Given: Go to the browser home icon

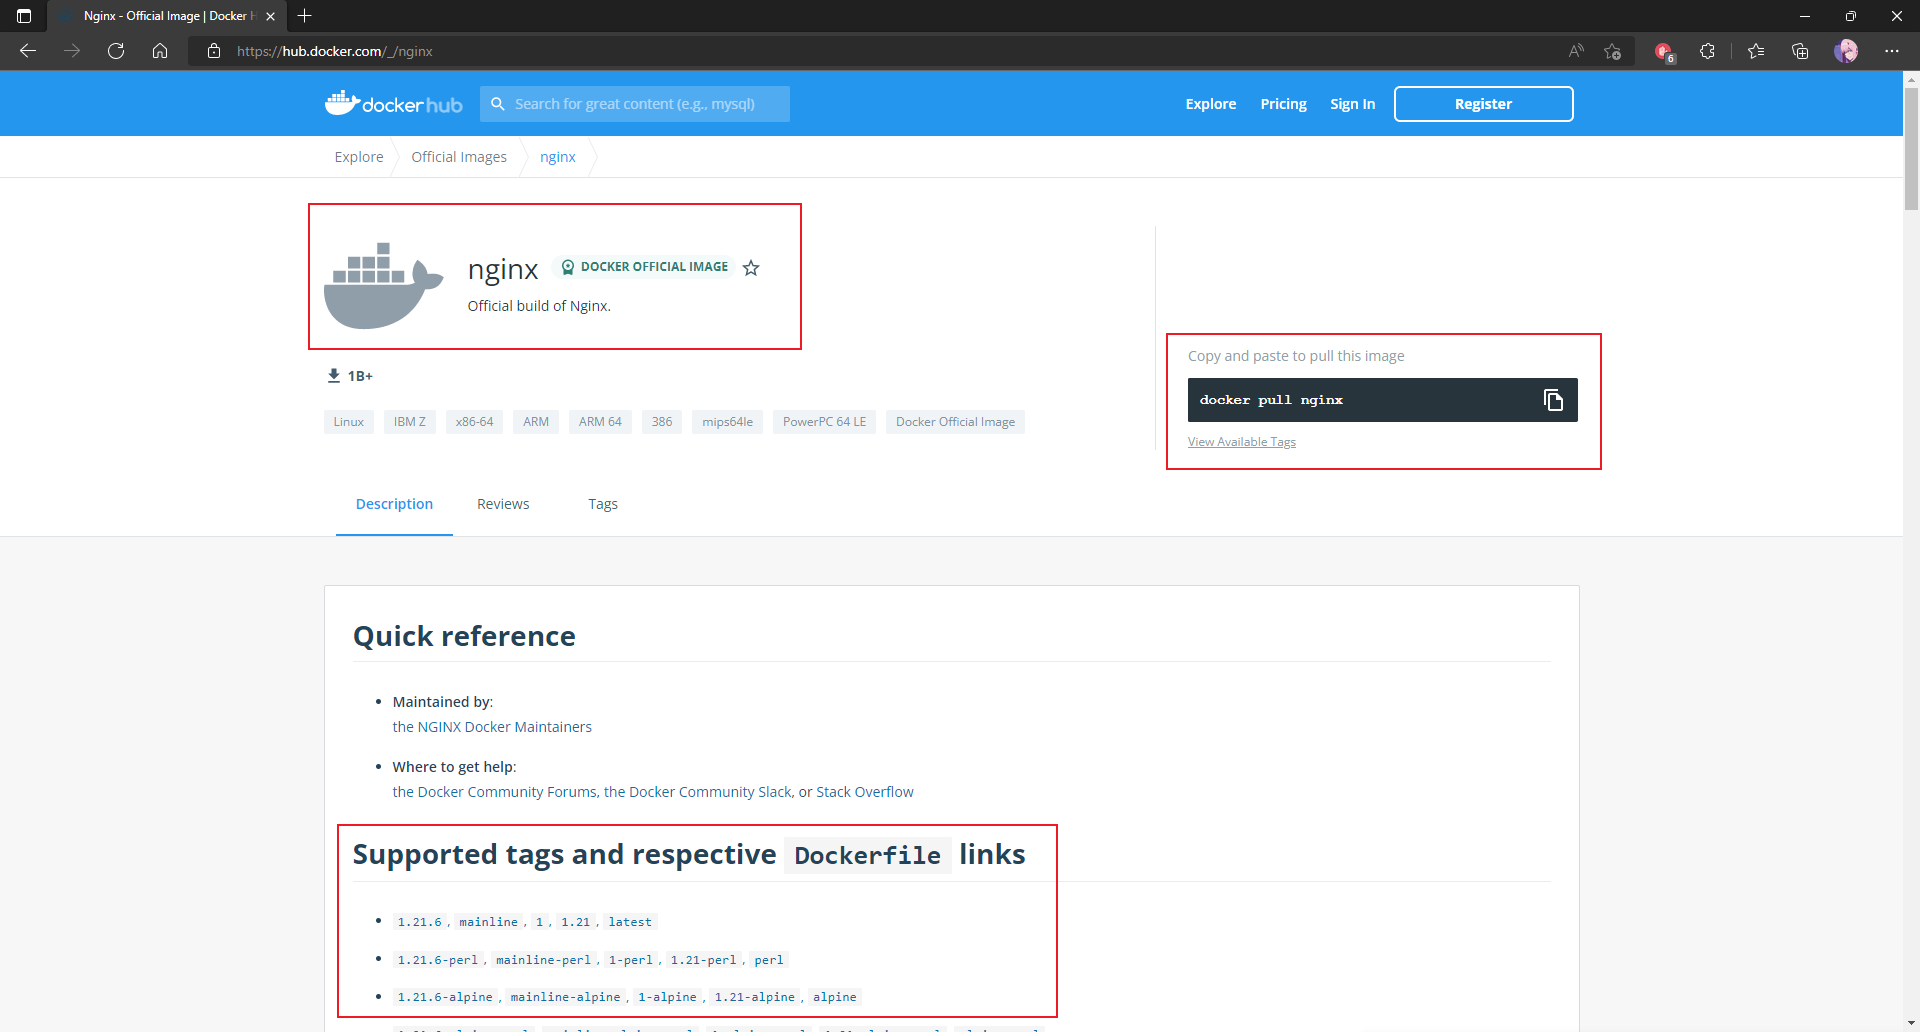Looking at the screenshot, I should [x=160, y=51].
